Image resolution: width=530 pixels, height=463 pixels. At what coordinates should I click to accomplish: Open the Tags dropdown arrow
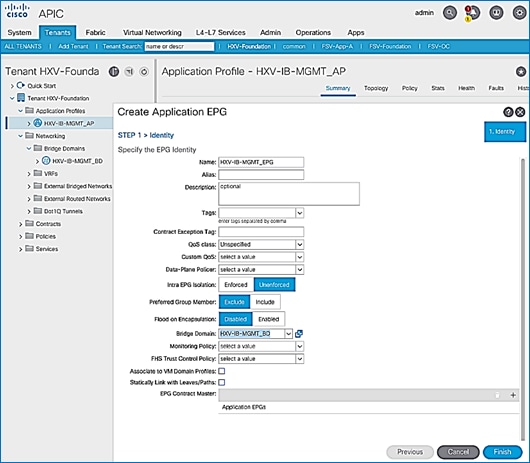[299, 213]
